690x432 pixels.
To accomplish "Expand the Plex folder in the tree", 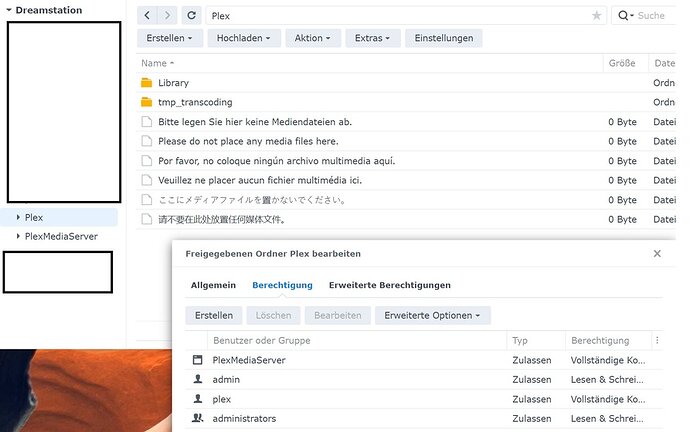I will click(18, 217).
